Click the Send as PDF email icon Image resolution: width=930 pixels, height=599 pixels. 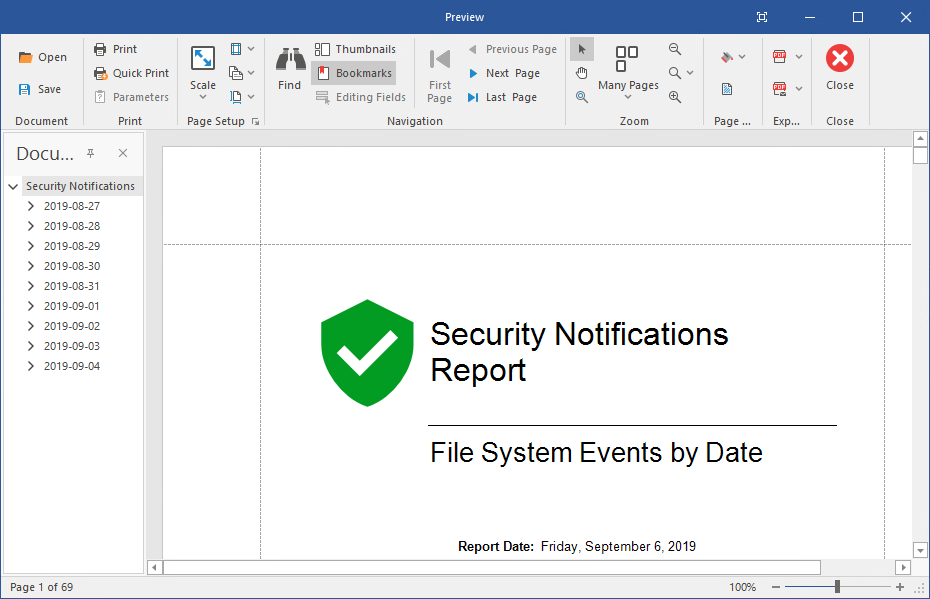pos(780,89)
